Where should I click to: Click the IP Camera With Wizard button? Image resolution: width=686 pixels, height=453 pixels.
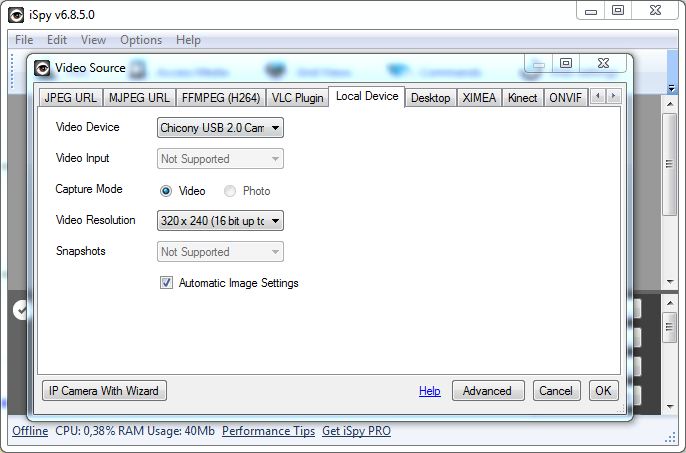104,390
